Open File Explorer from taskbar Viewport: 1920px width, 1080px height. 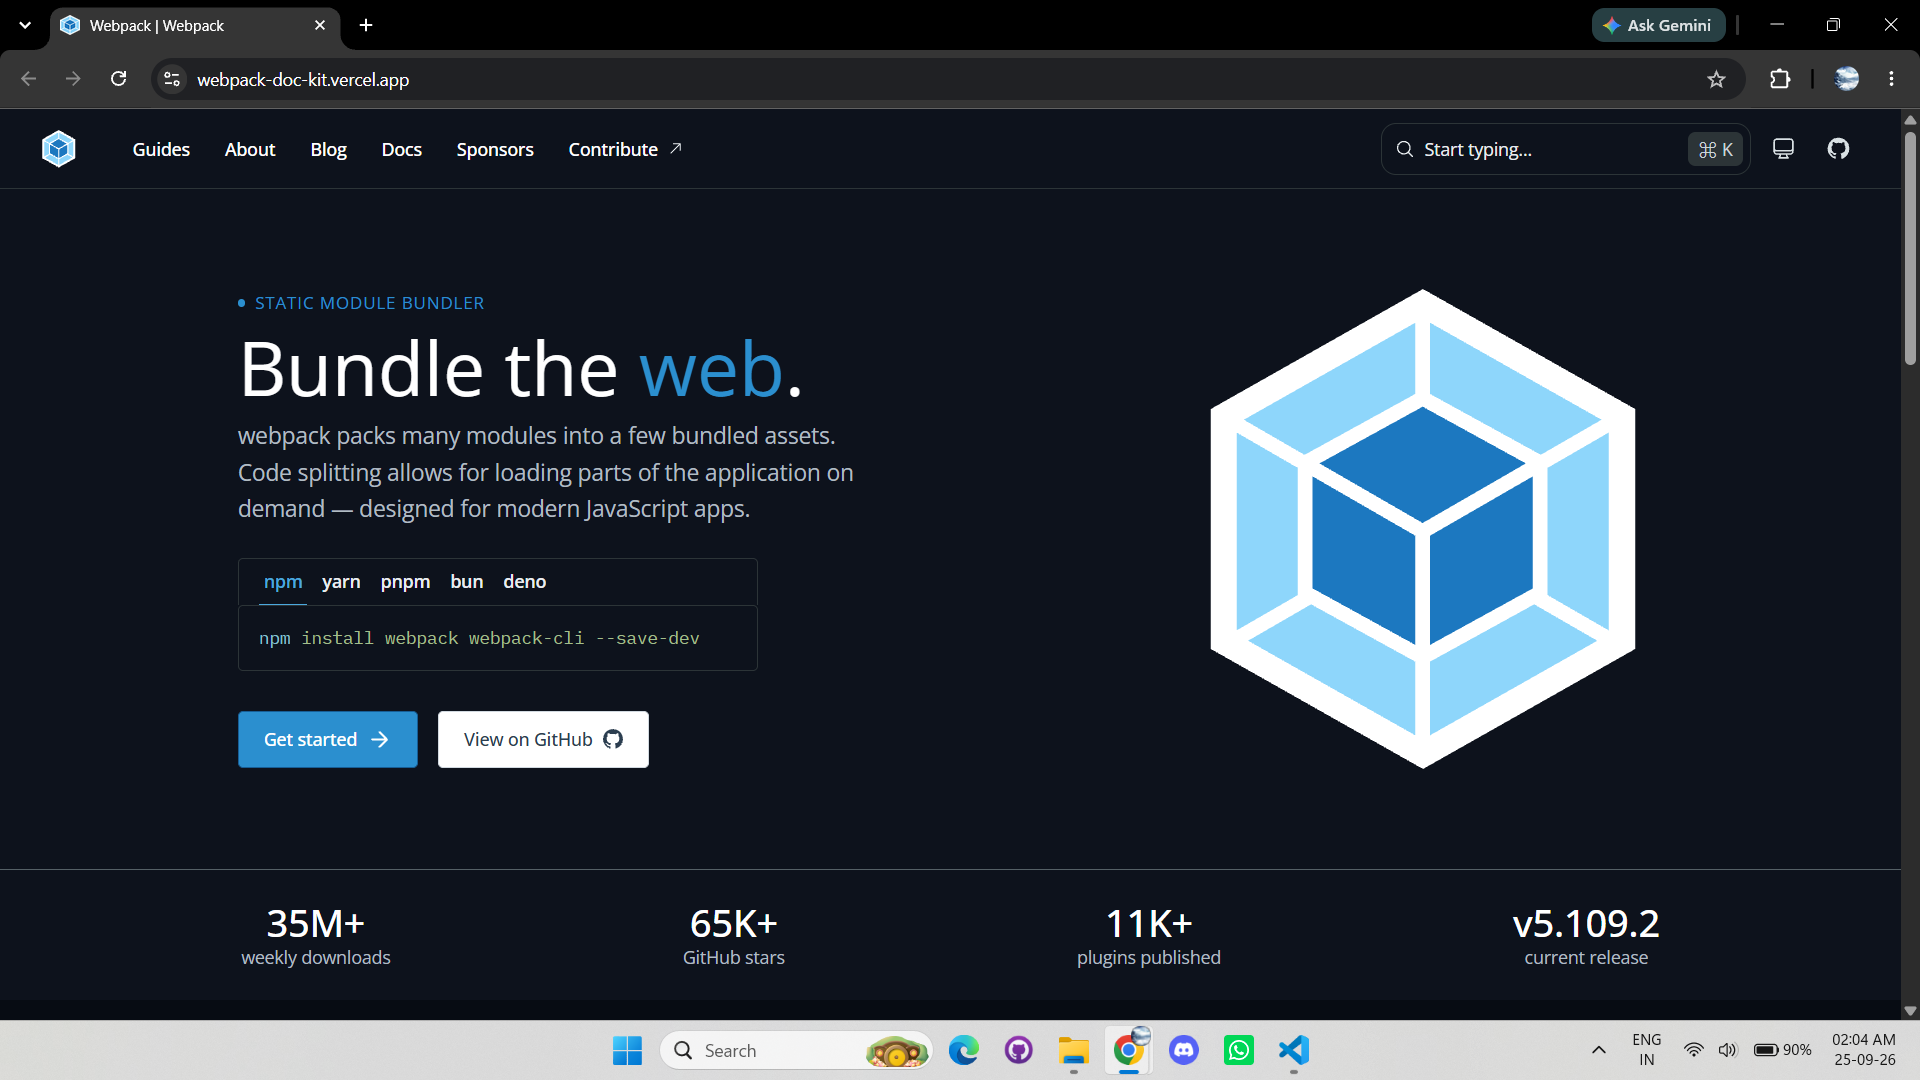pos(1074,1050)
